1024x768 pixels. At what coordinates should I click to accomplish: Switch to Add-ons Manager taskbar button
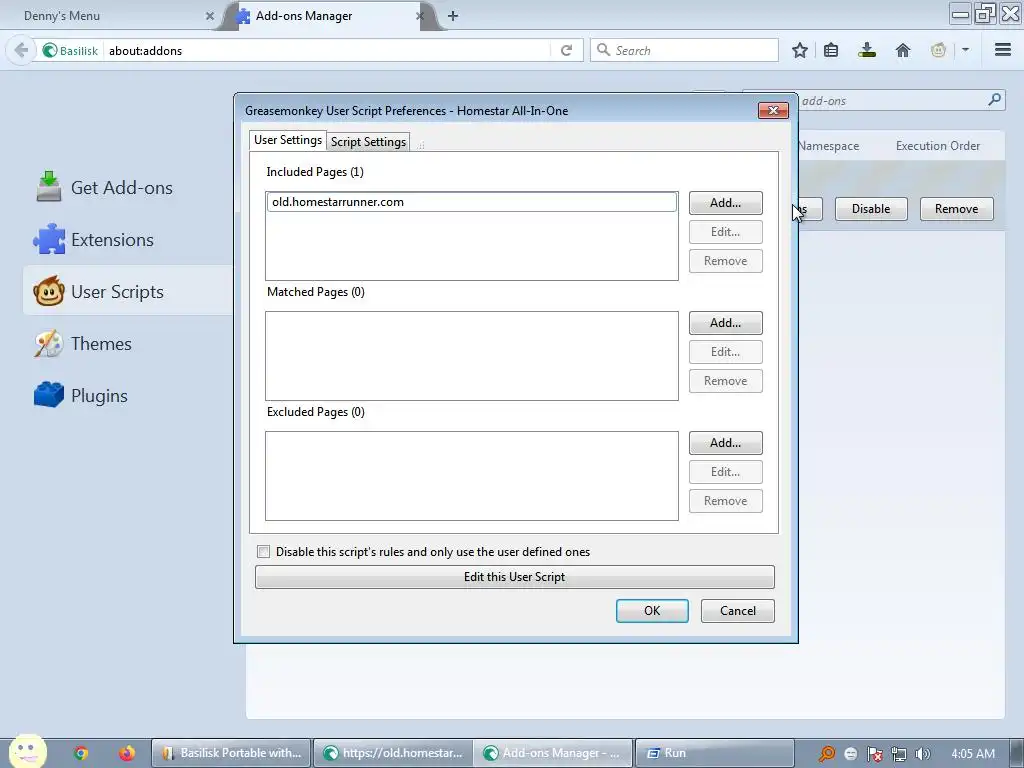pos(553,753)
